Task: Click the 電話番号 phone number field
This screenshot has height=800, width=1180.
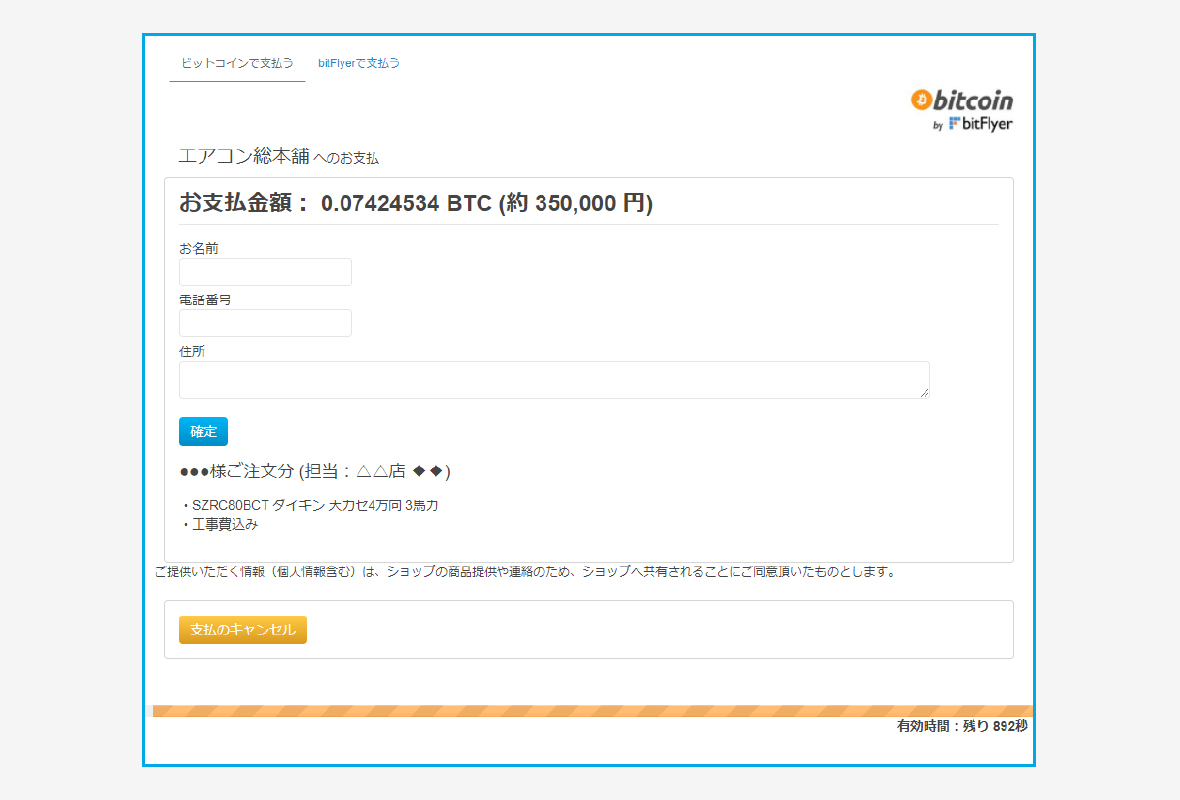Action: click(264, 323)
